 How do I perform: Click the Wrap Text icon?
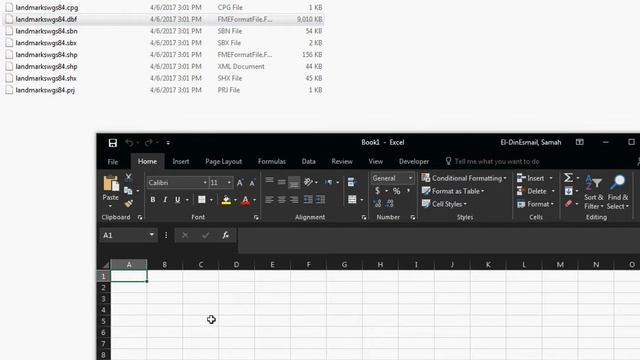(x=351, y=182)
